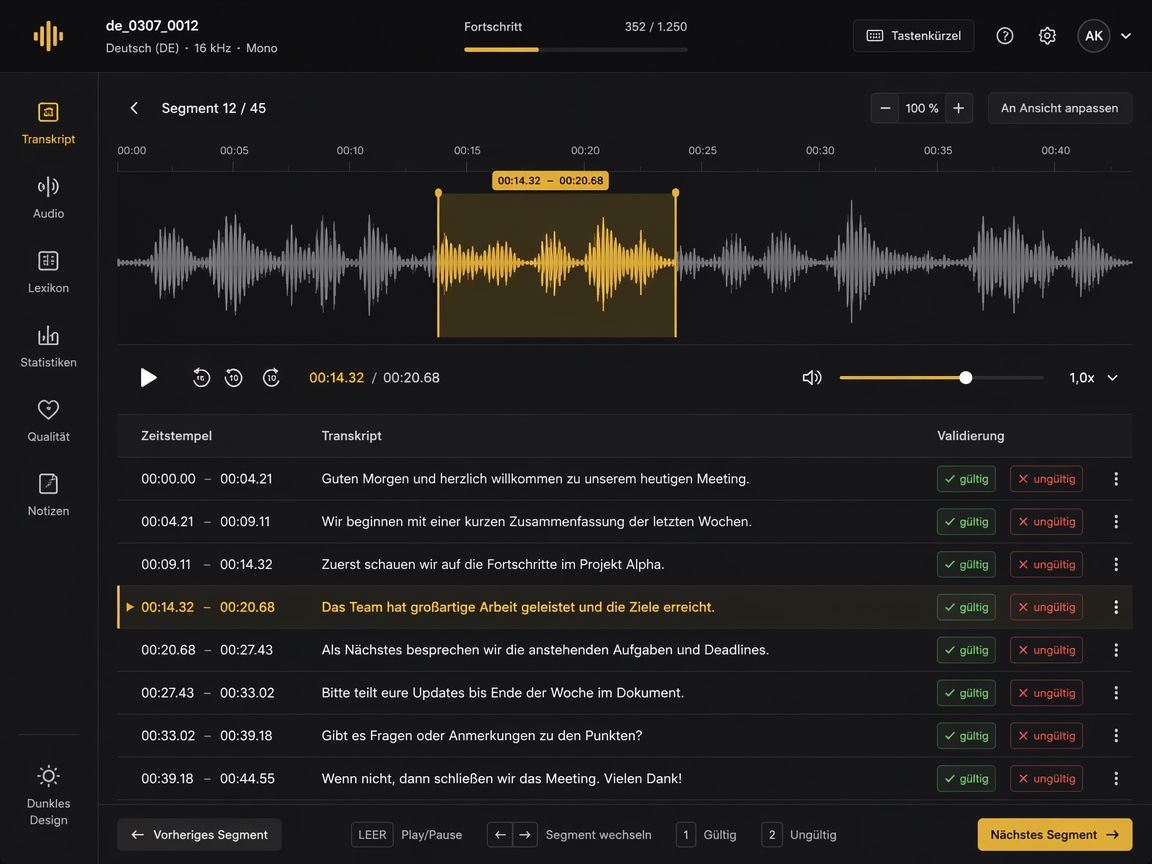Open the Transkript sidebar panel
Image resolution: width=1152 pixels, height=864 pixels.
pos(48,123)
